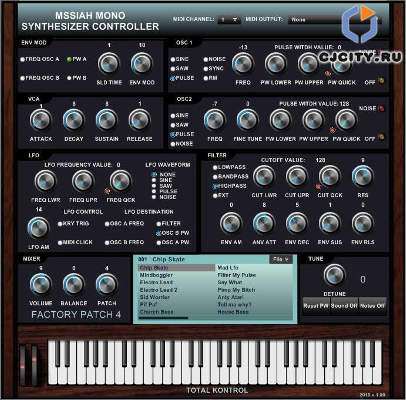Click the OSC2 FINE TUNE knob
The height and width of the screenshot is (400, 406).
coord(248,120)
